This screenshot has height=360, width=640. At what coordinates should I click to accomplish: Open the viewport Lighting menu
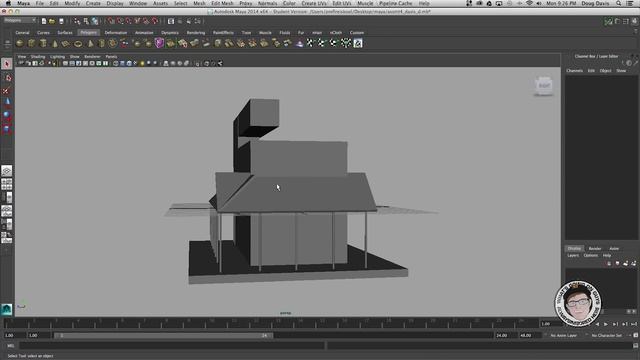click(x=58, y=57)
